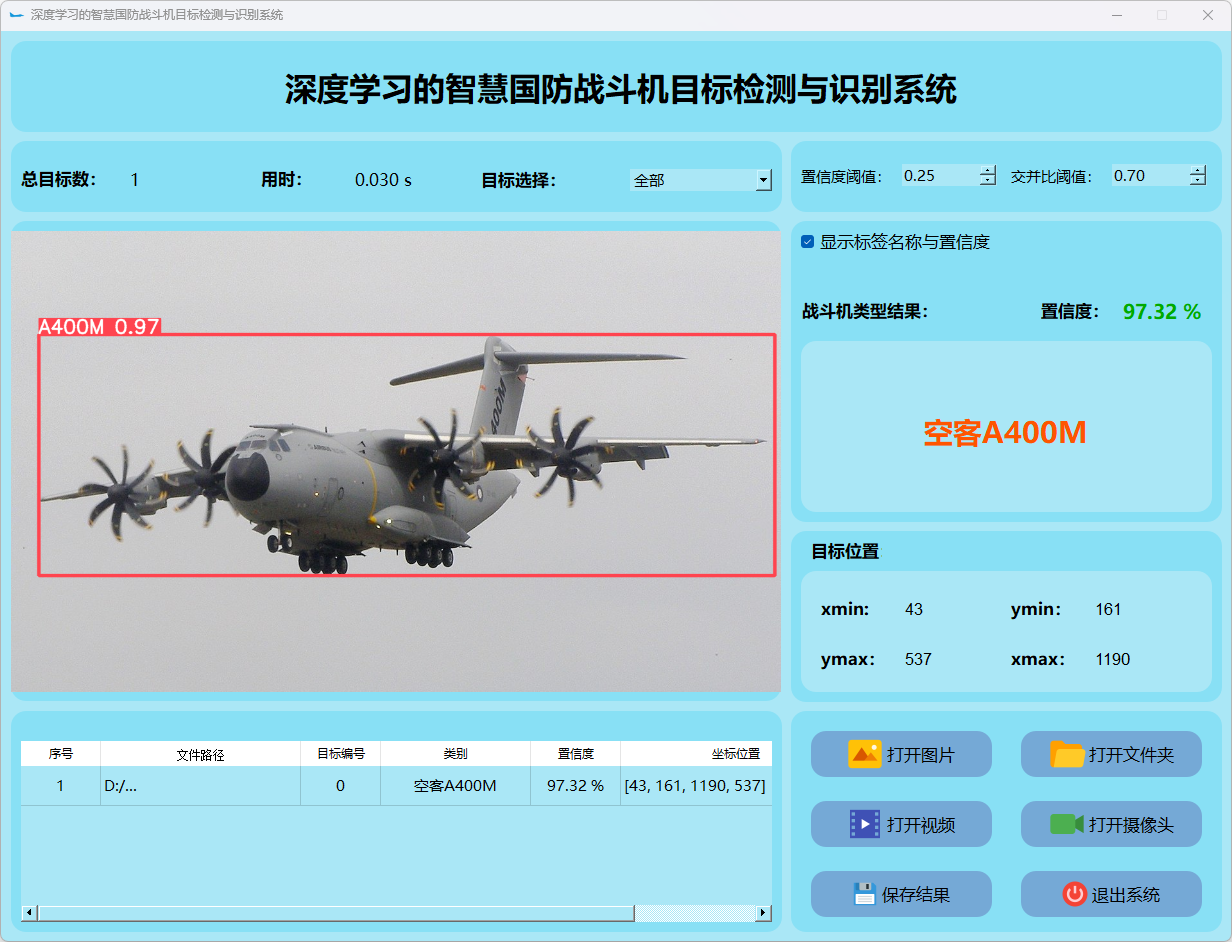This screenshot has height=942, width=1232.
Task: Click the A400M 0.97 detection label
Action: pos(99,327)
